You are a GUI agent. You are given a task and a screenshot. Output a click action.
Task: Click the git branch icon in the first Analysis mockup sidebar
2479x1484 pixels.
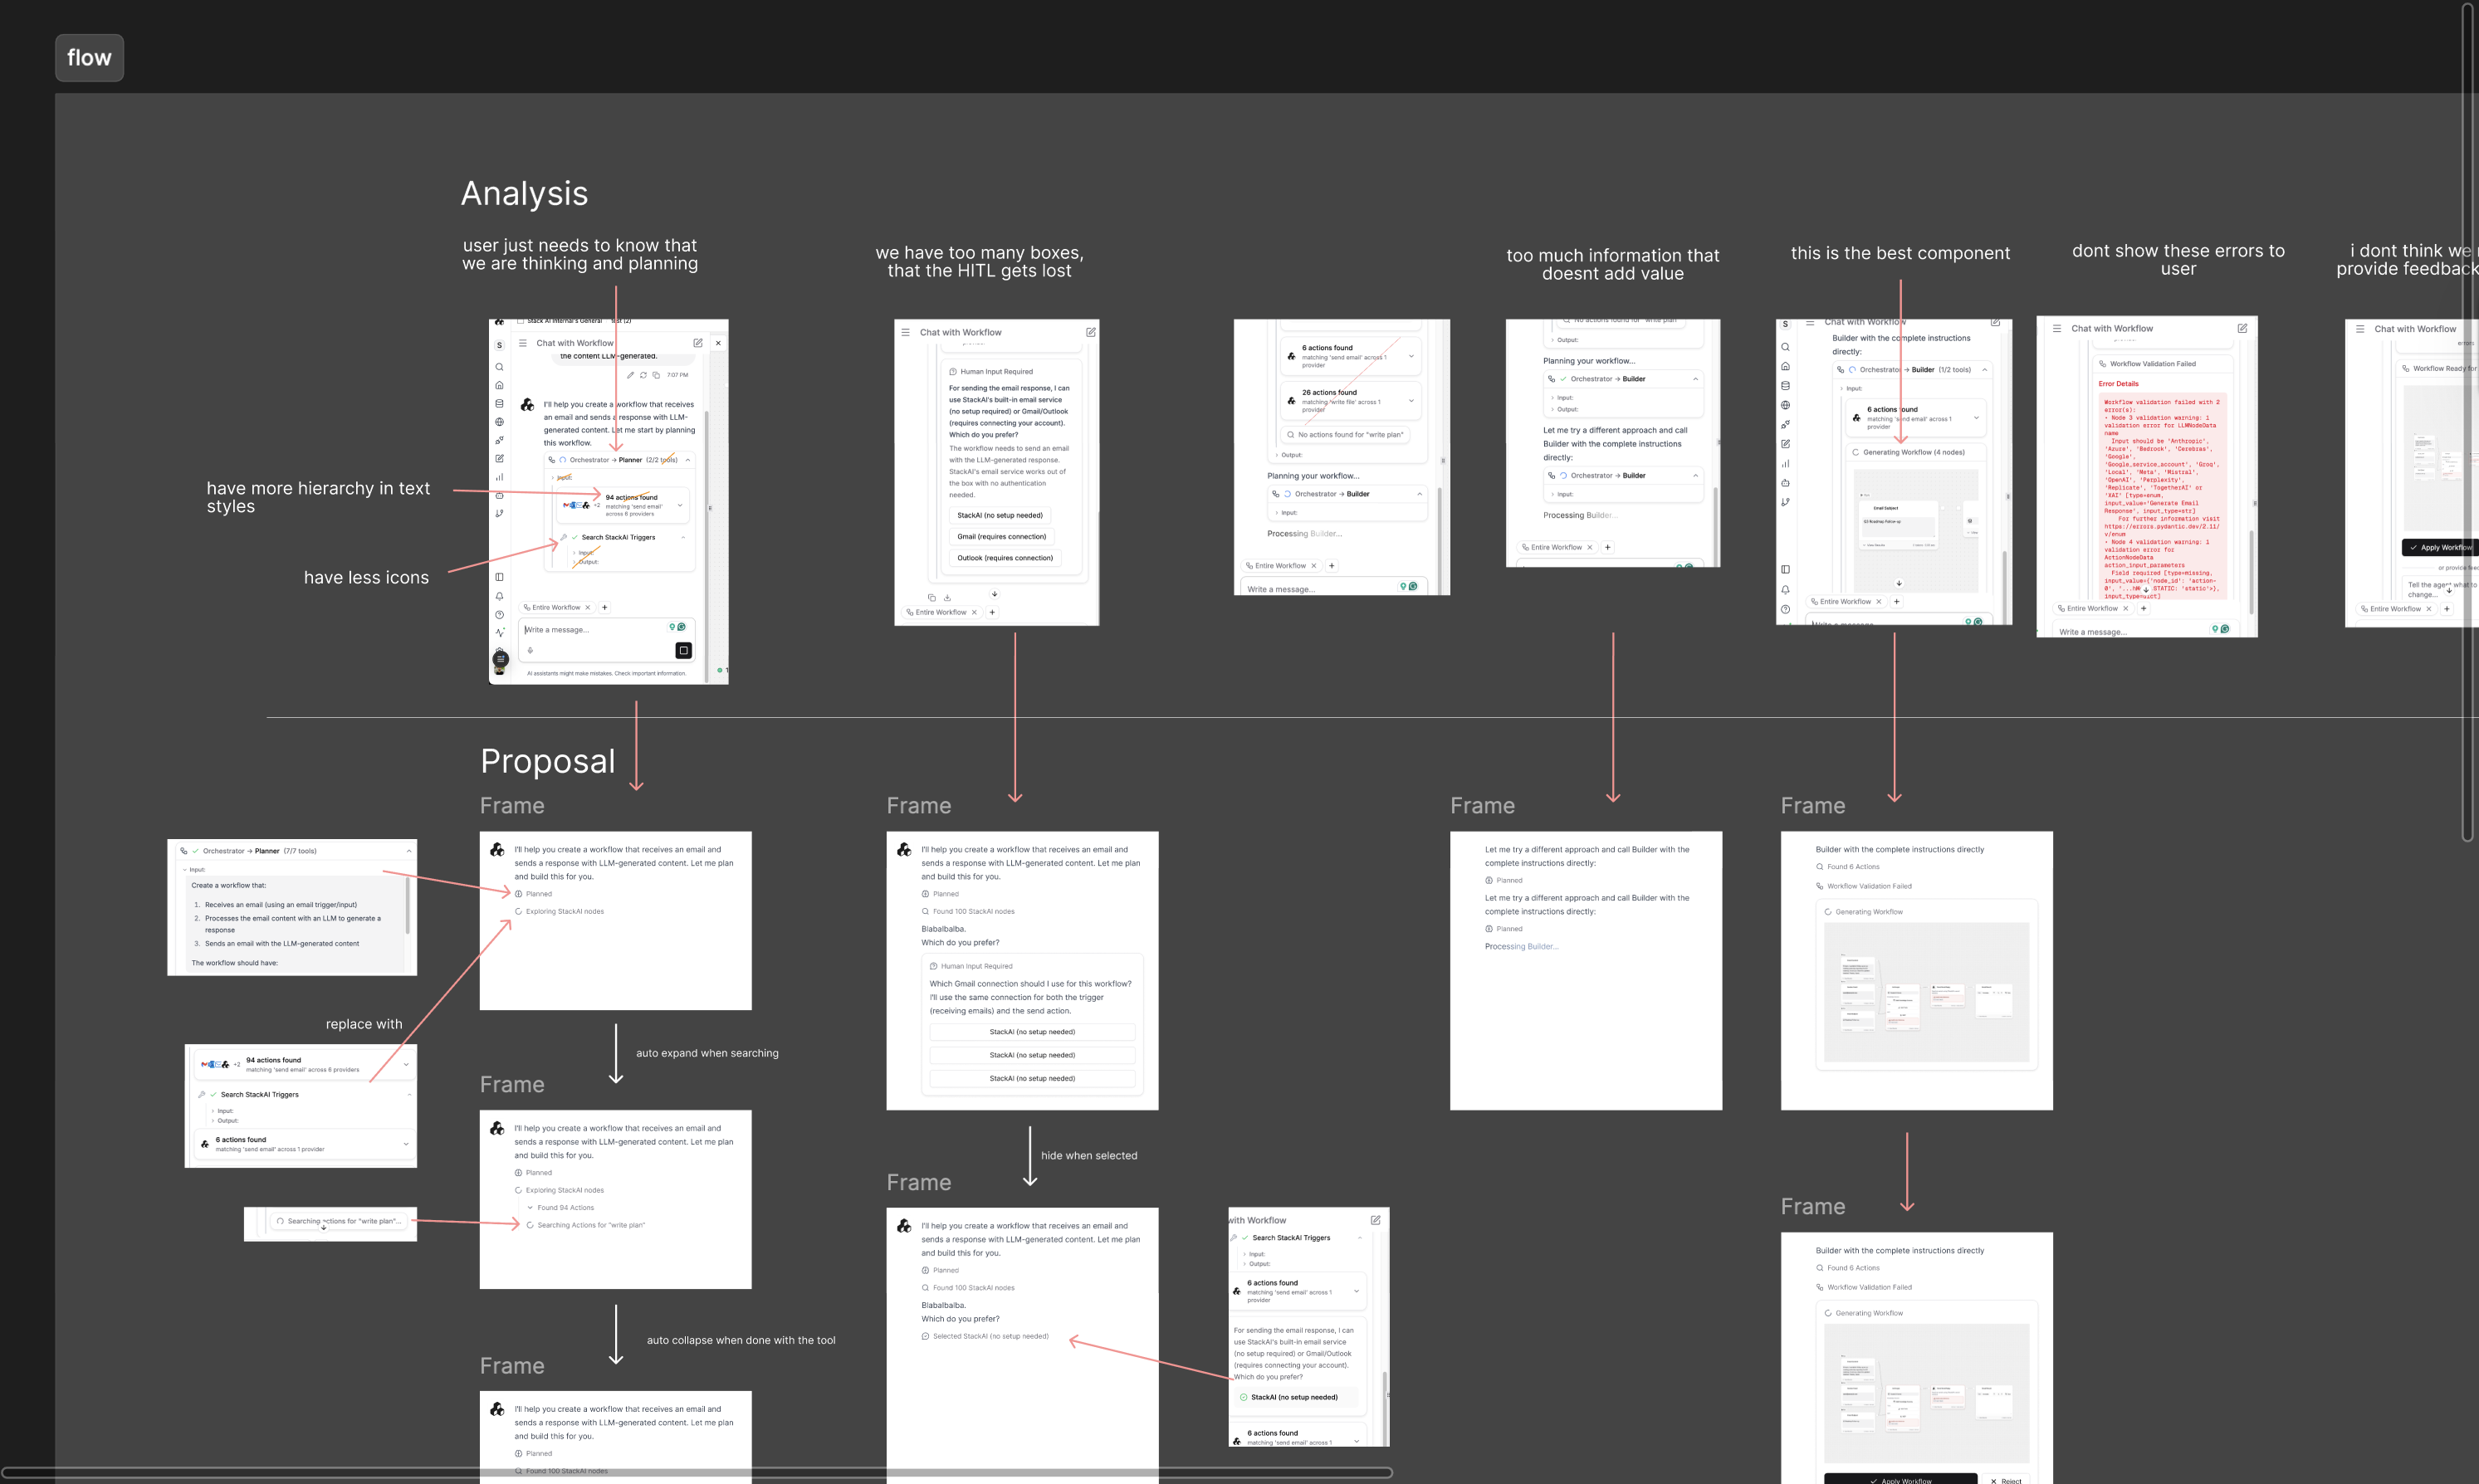499,513
